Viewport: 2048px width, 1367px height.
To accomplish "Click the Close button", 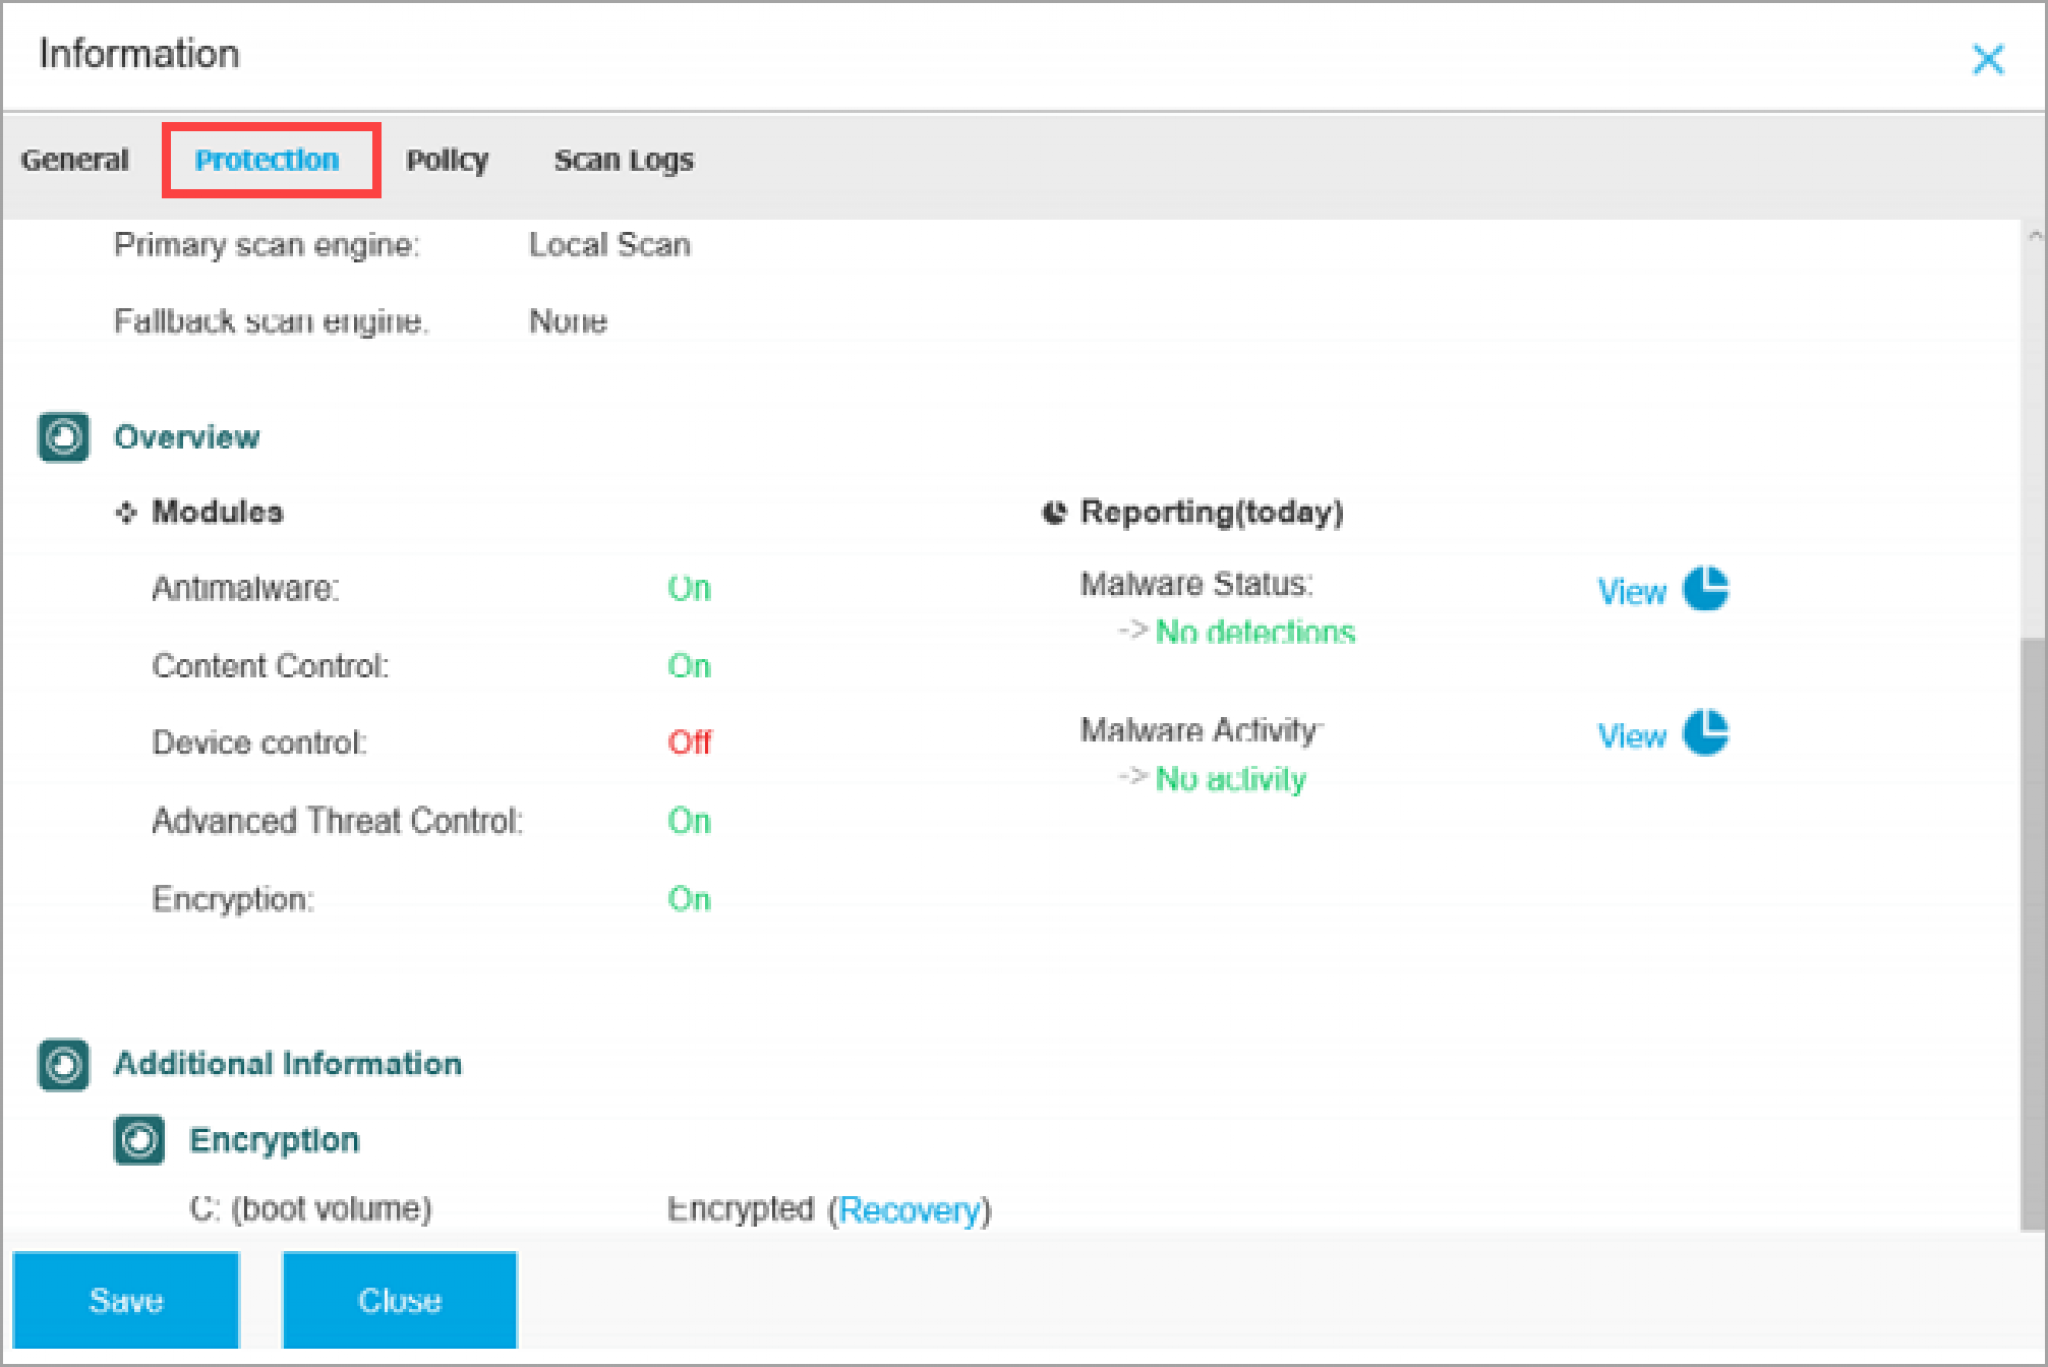I will (x=400, y=1300).
